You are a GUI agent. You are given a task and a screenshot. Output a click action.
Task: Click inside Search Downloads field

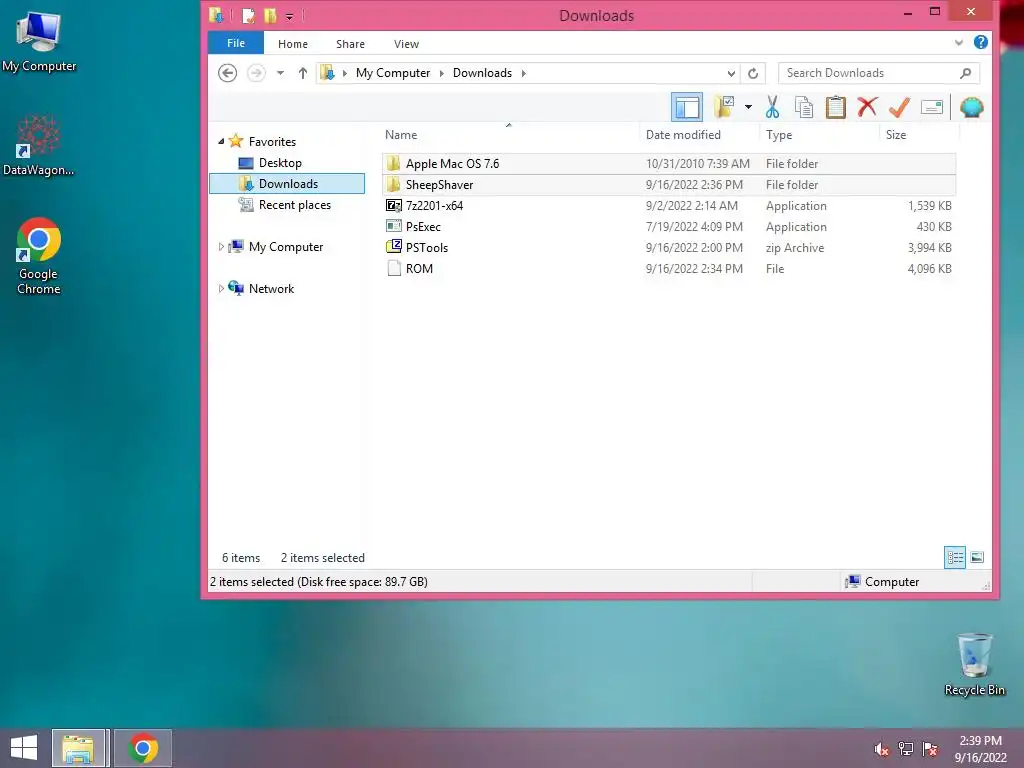pyautogui.click(x=869, y=73)
